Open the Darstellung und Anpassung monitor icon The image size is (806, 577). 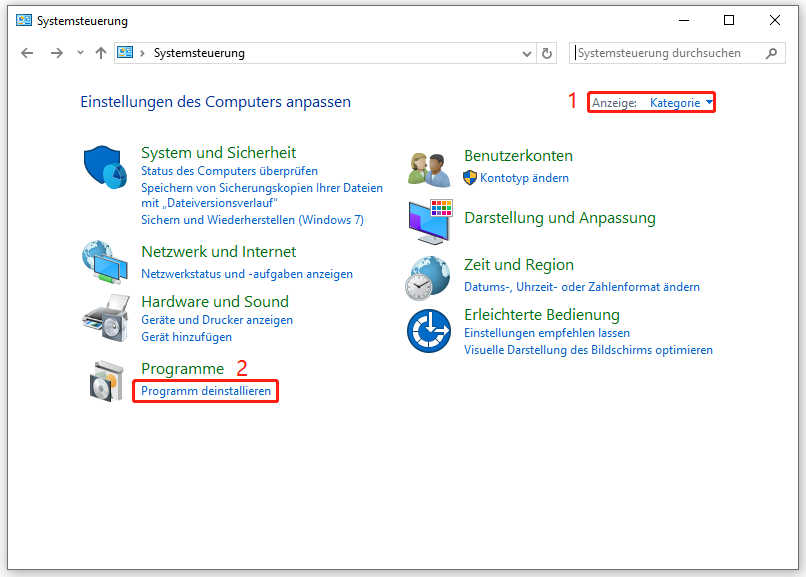click(x=429, y=221)
